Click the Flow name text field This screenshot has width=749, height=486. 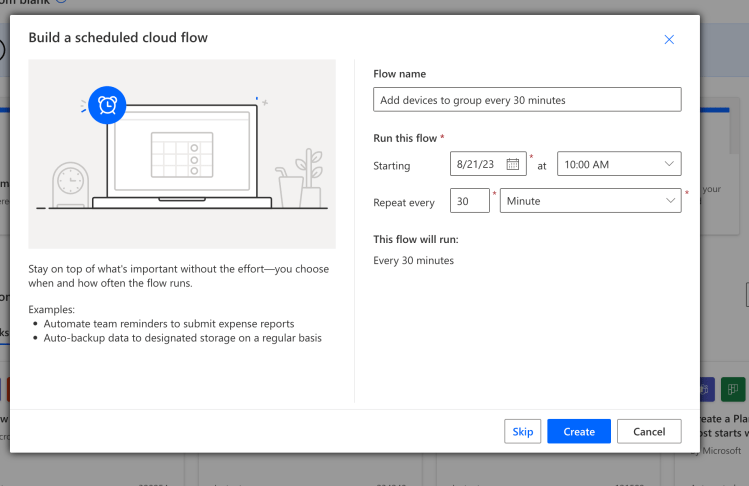click(526, 100)
